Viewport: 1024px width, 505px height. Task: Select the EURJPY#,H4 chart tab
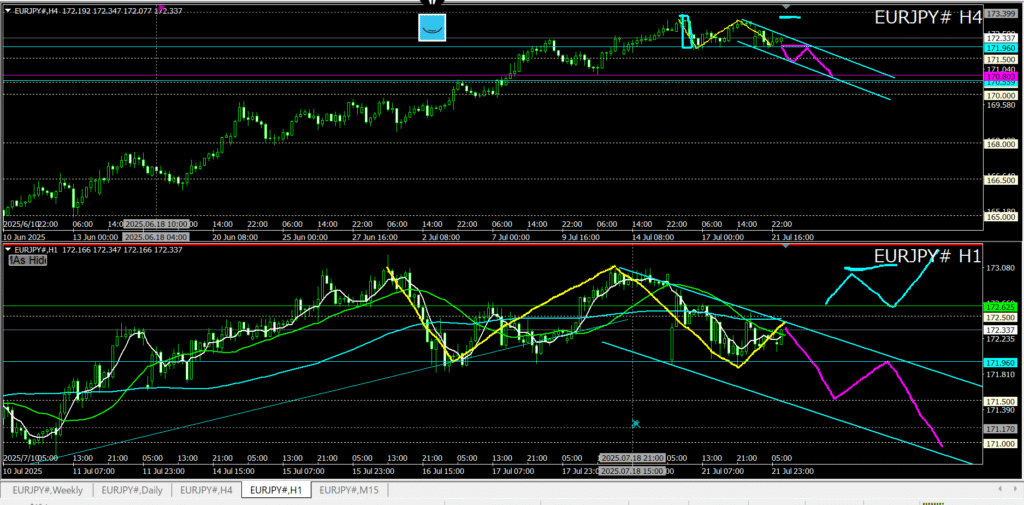click(209, 490)
